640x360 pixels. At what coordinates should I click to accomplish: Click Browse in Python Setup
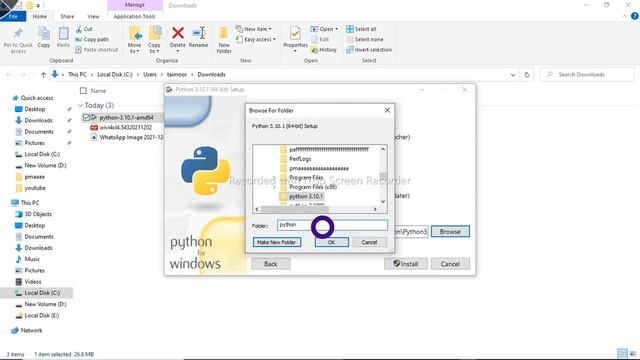pyautogui.click(x=450, y=231)
